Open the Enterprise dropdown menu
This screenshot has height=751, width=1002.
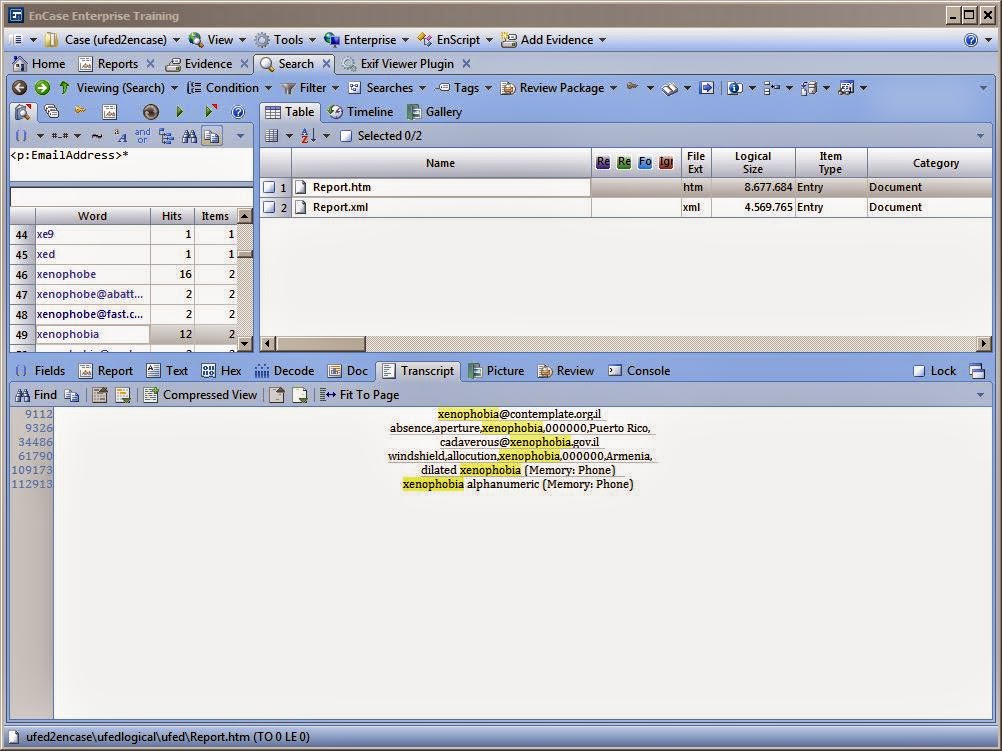(x=366, y=40)
